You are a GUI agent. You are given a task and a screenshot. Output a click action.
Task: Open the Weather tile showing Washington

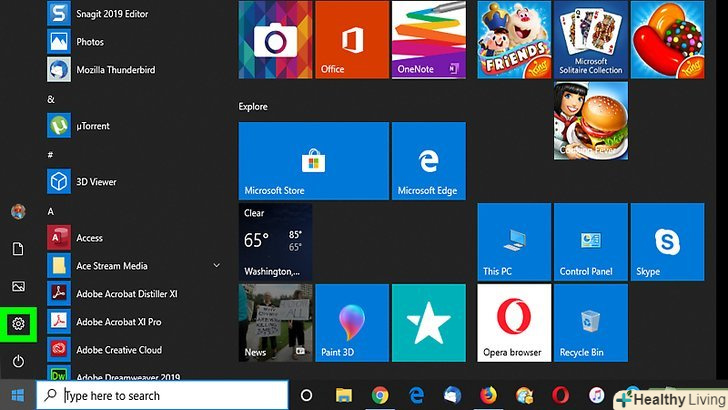pos(275,241)
